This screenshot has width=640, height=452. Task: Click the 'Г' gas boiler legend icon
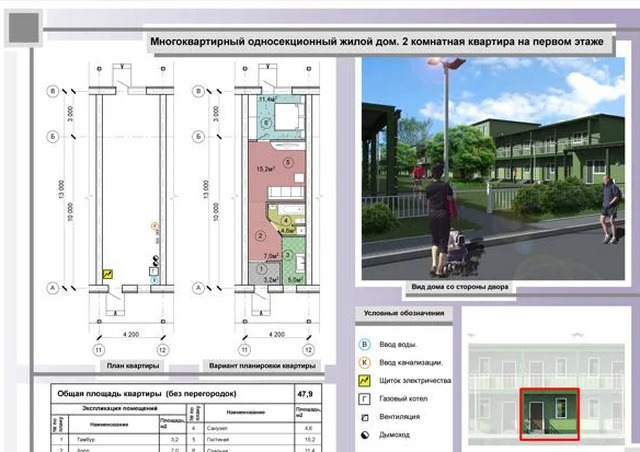[364, 399]
